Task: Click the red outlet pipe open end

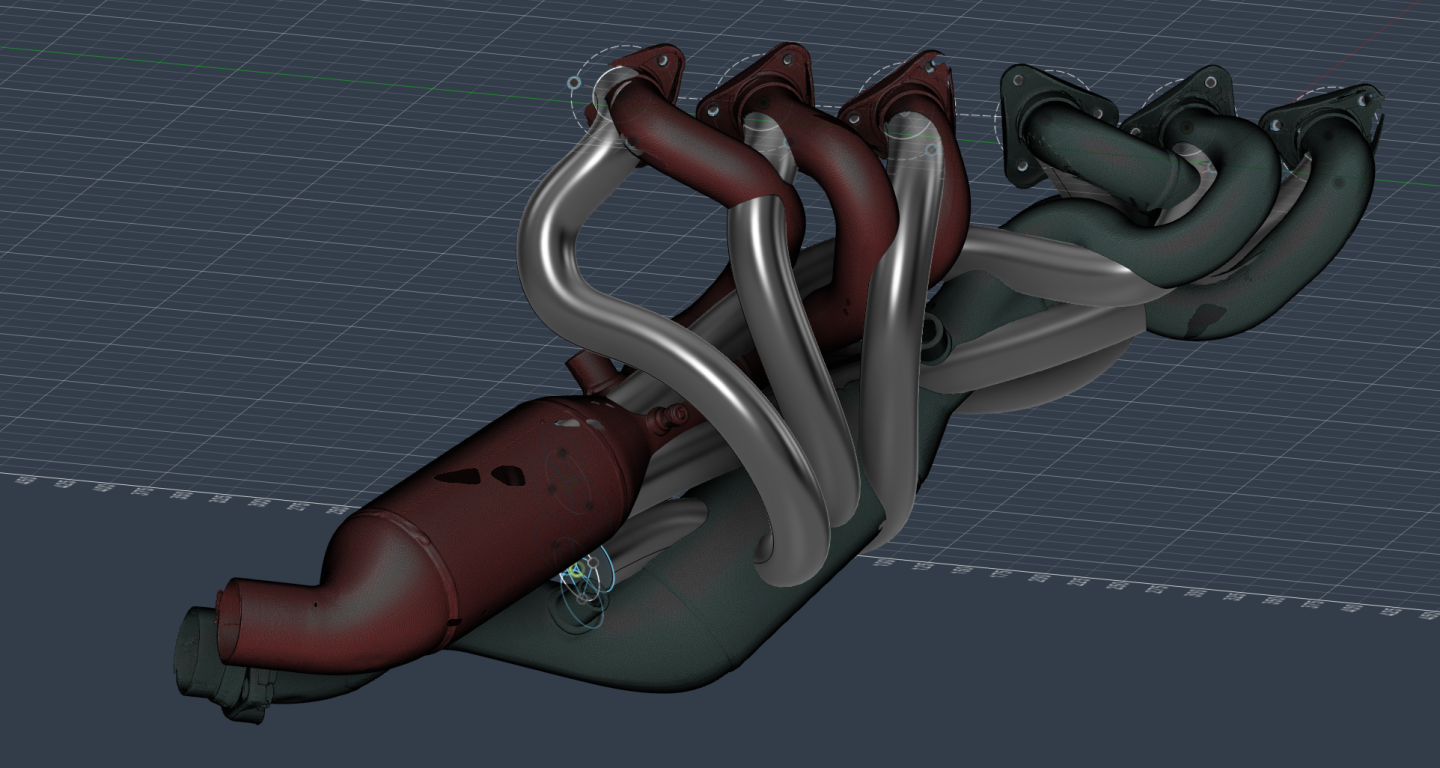Action: (x=228, y=627)
